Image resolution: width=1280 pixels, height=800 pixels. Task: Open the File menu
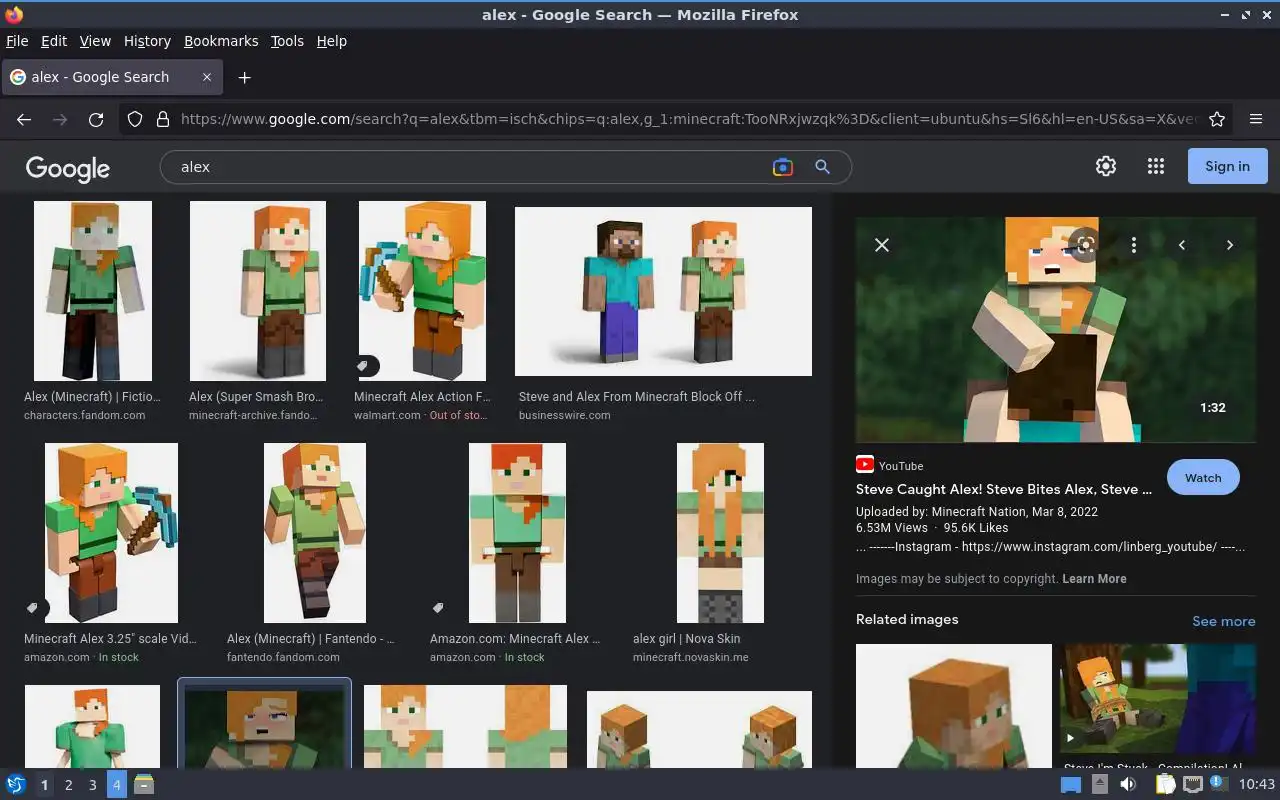pos(17,41)
